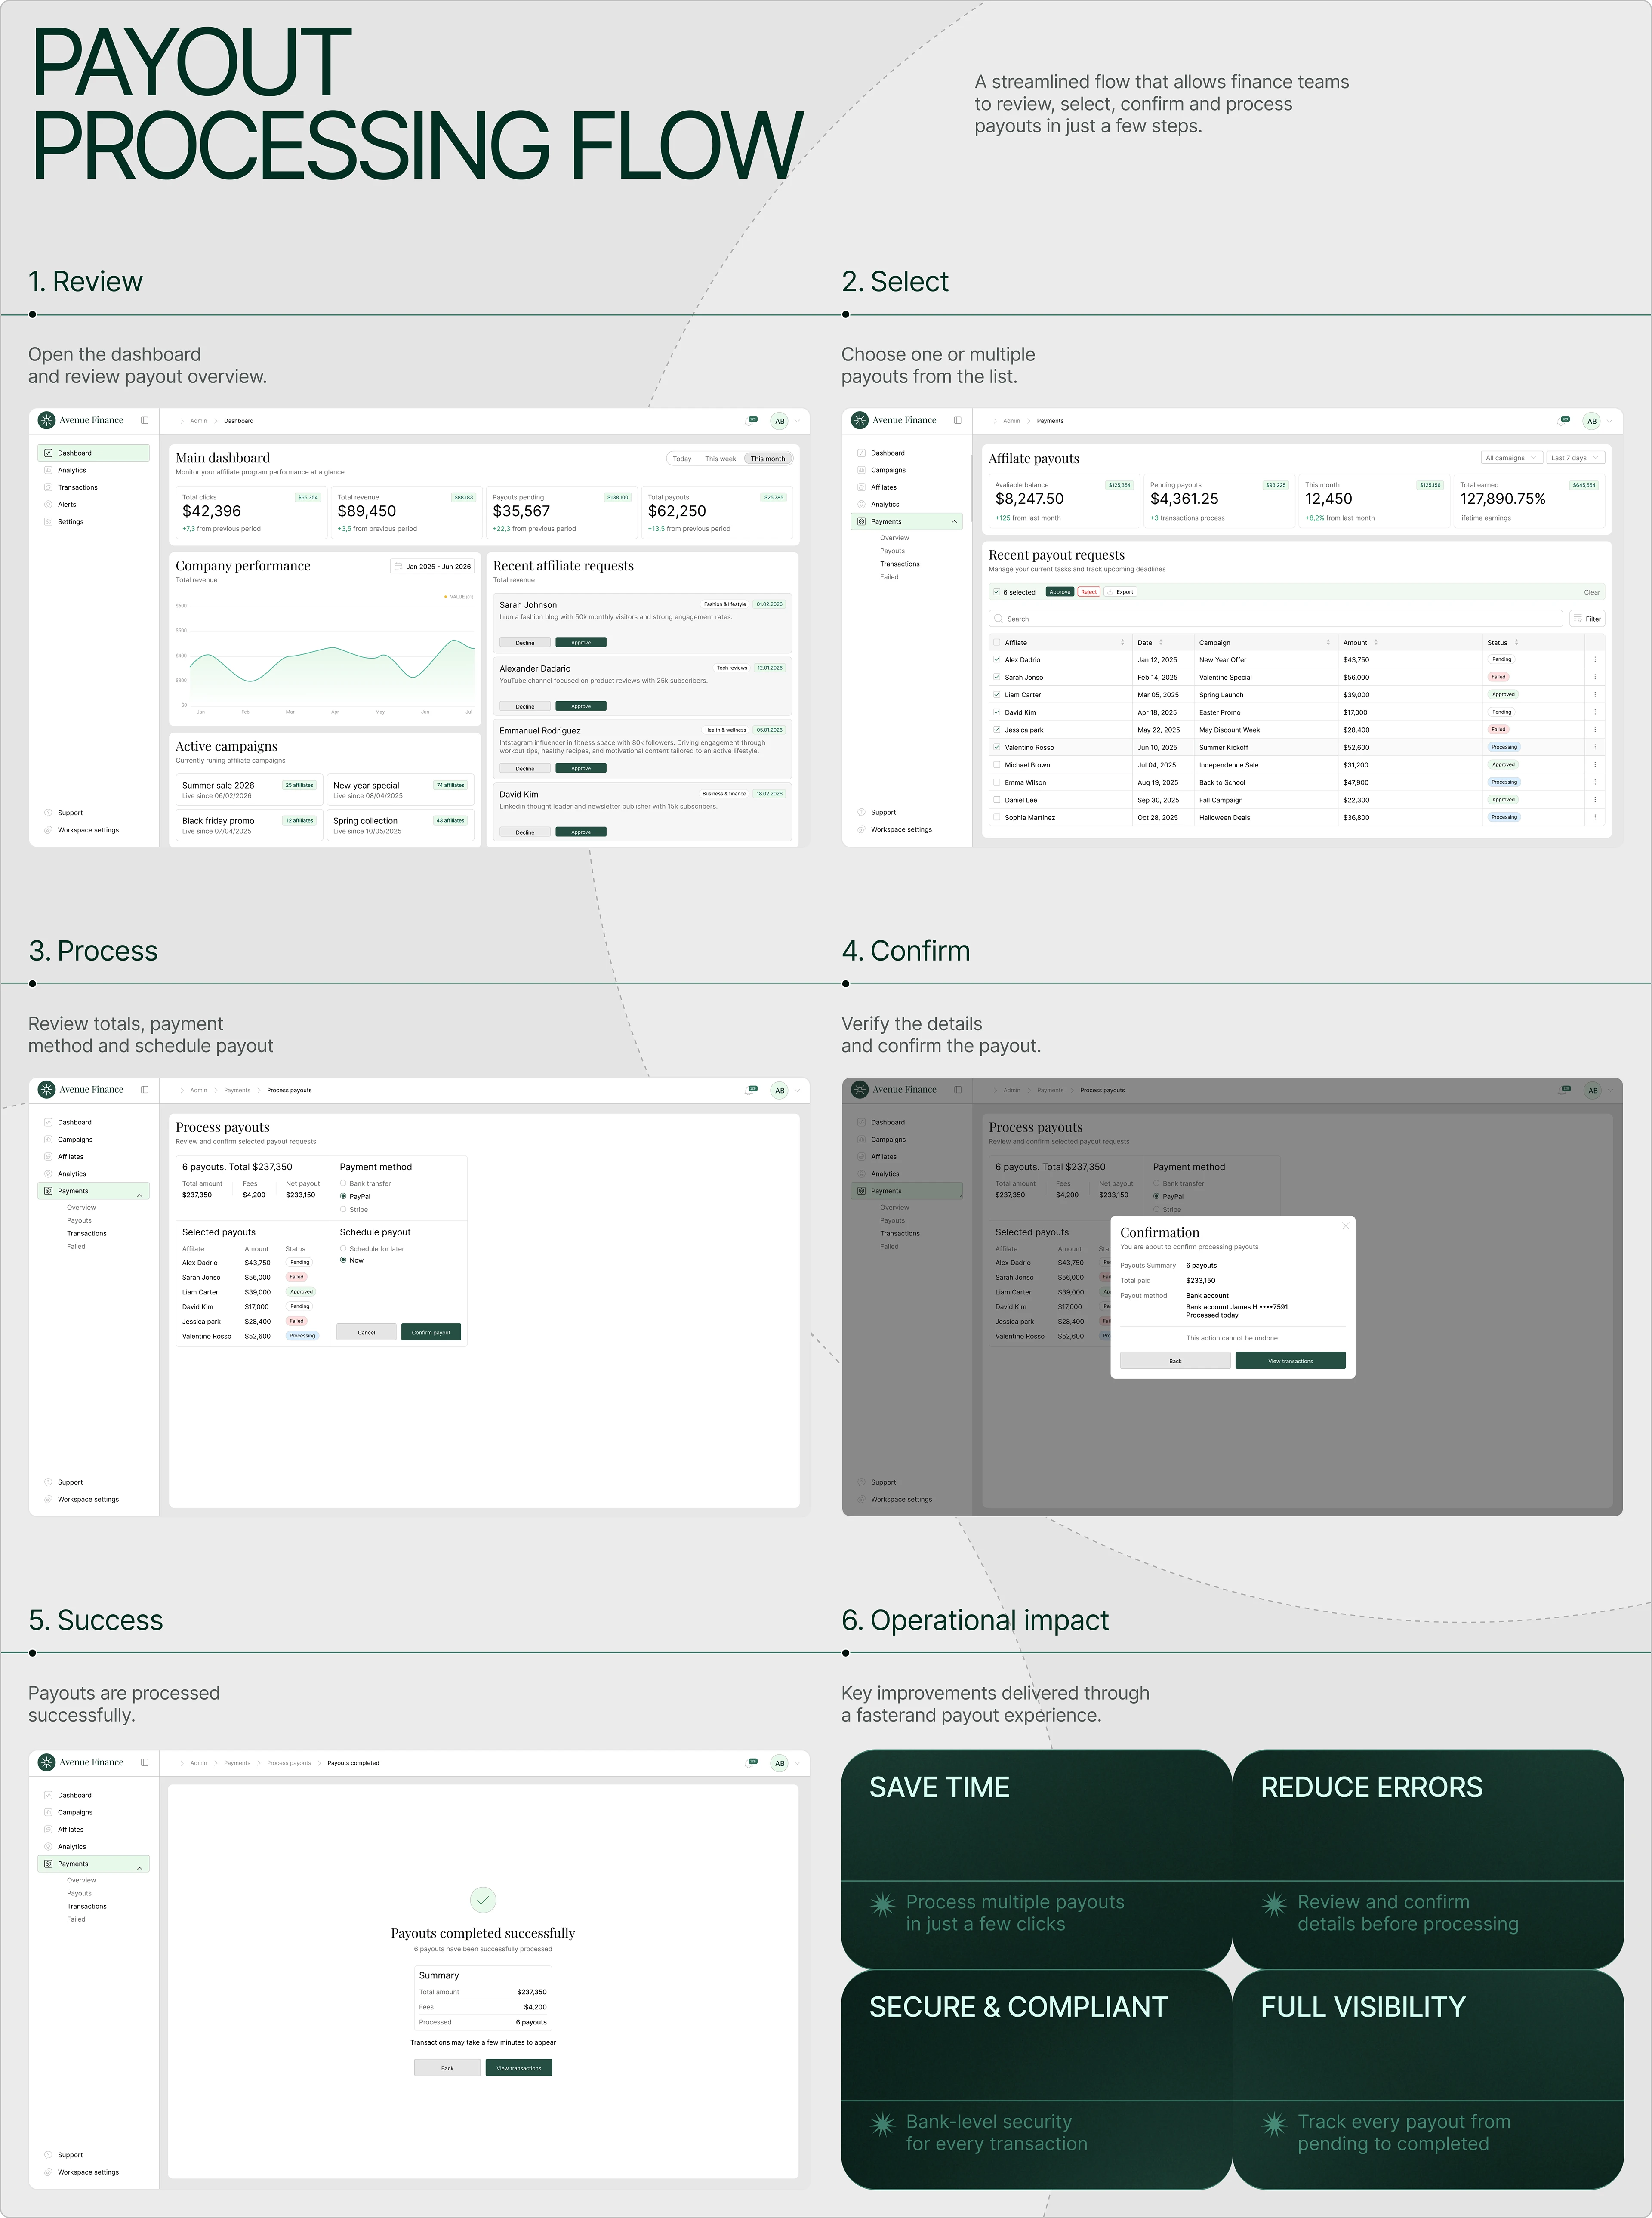Click the Export download icon in the selection bar
The image size is (1652, 2218).
(1110, 592)
